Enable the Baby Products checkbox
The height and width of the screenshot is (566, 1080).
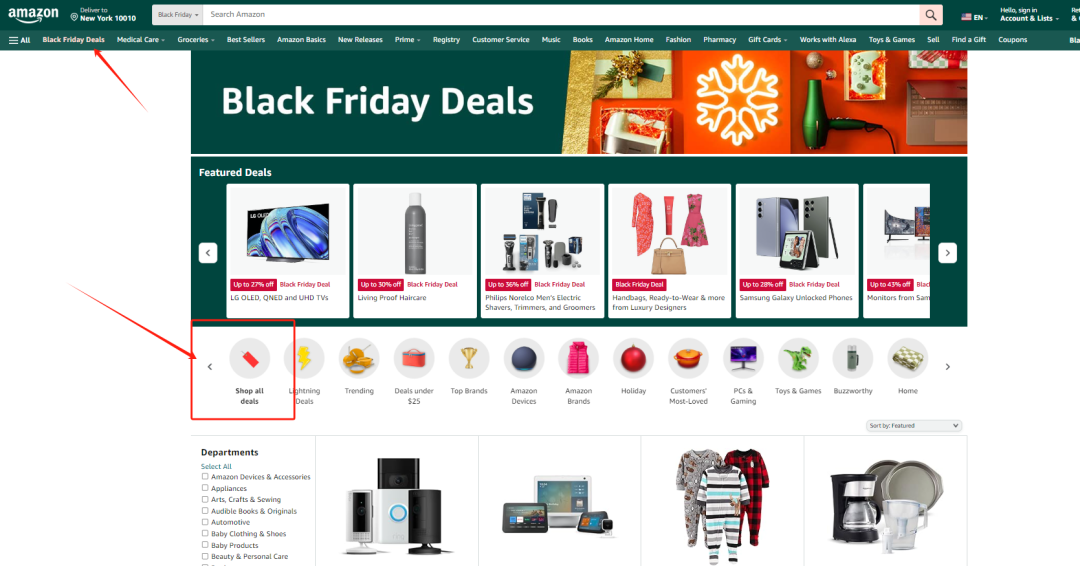point(205,545)
